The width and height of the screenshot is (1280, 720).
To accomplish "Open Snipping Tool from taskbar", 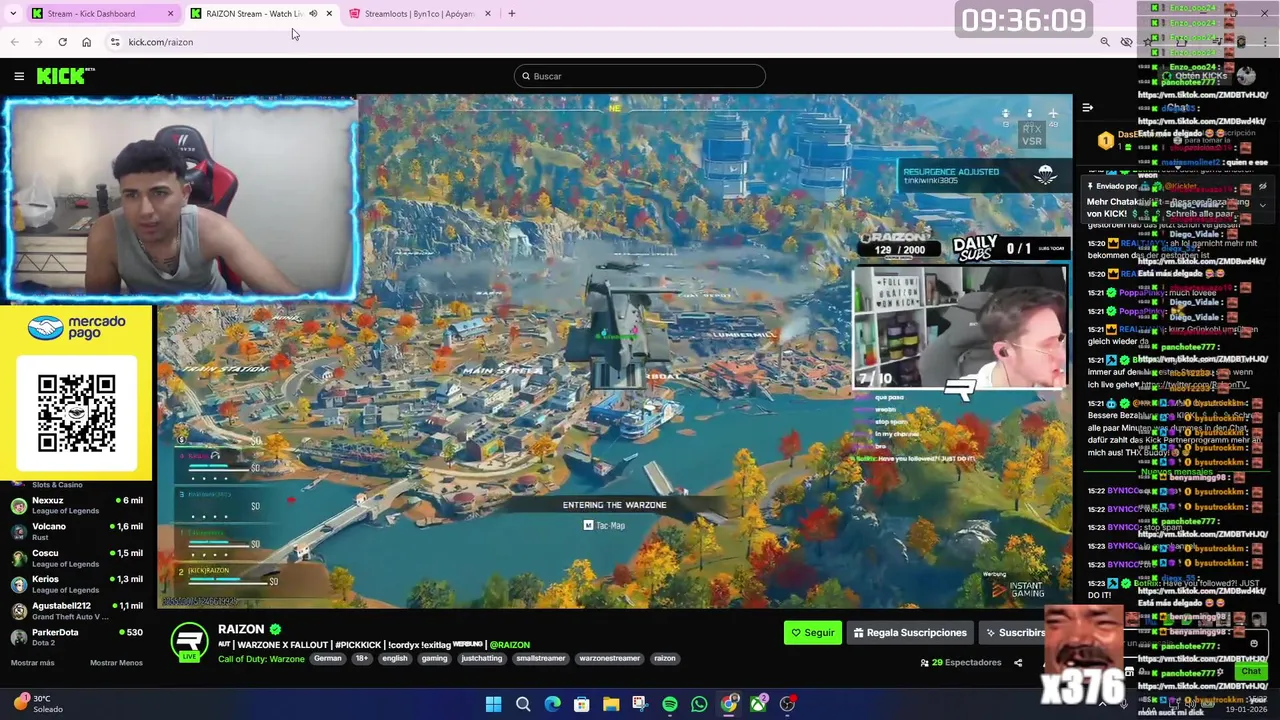I will point(640,704).
